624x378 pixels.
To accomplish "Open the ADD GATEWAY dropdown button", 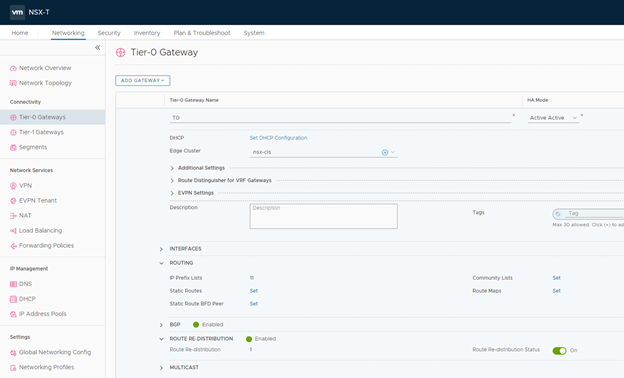I will [143, 80].
